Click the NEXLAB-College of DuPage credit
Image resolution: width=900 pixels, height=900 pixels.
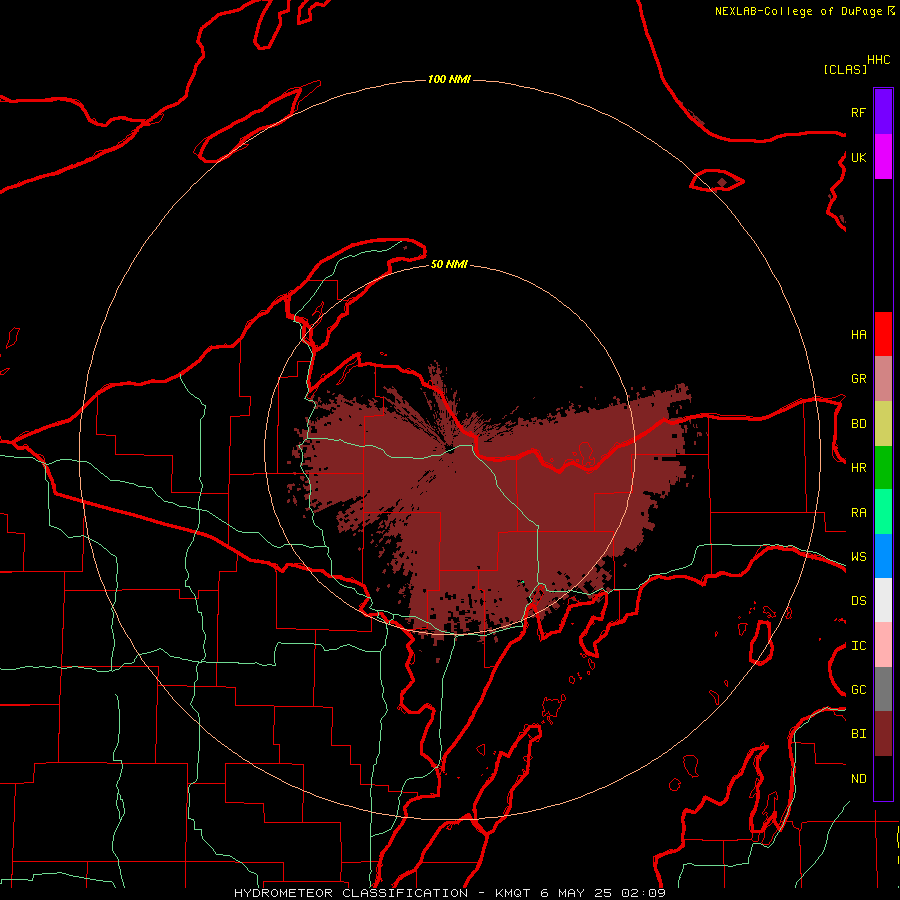(799, 11)
